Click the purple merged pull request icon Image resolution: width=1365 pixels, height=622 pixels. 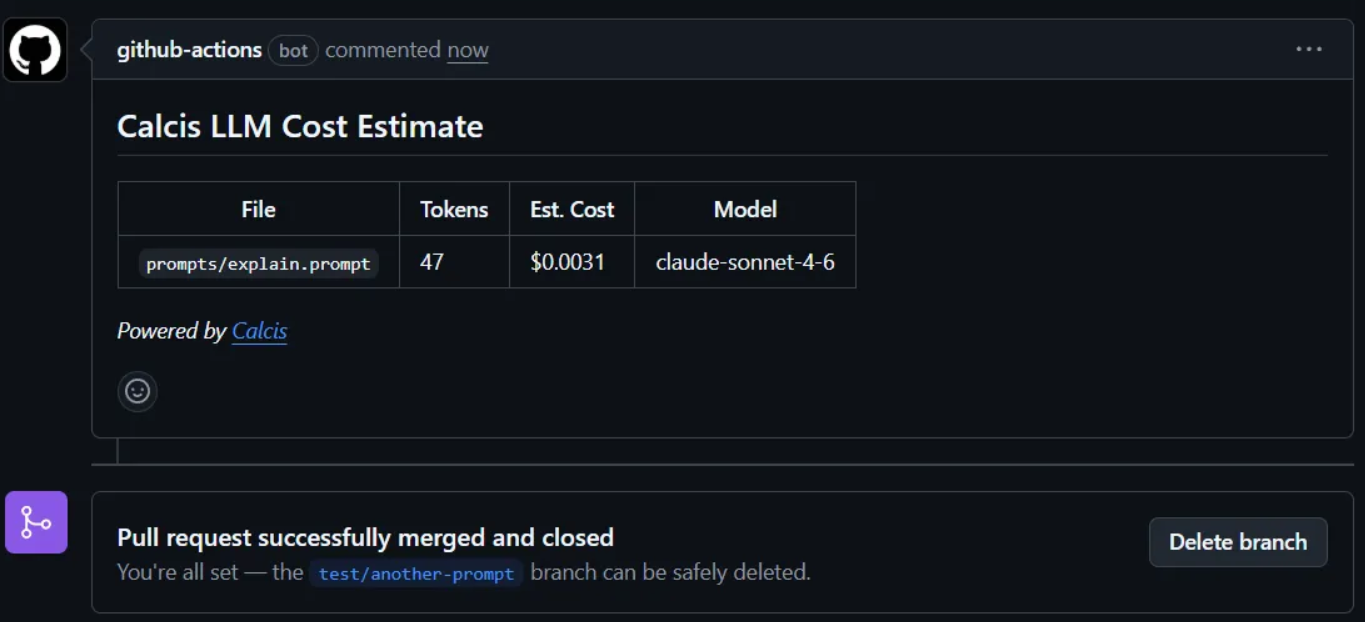[36, 522]
